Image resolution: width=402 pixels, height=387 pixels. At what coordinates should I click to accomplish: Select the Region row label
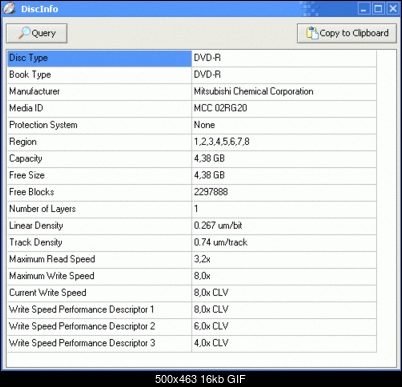[99, 142]
